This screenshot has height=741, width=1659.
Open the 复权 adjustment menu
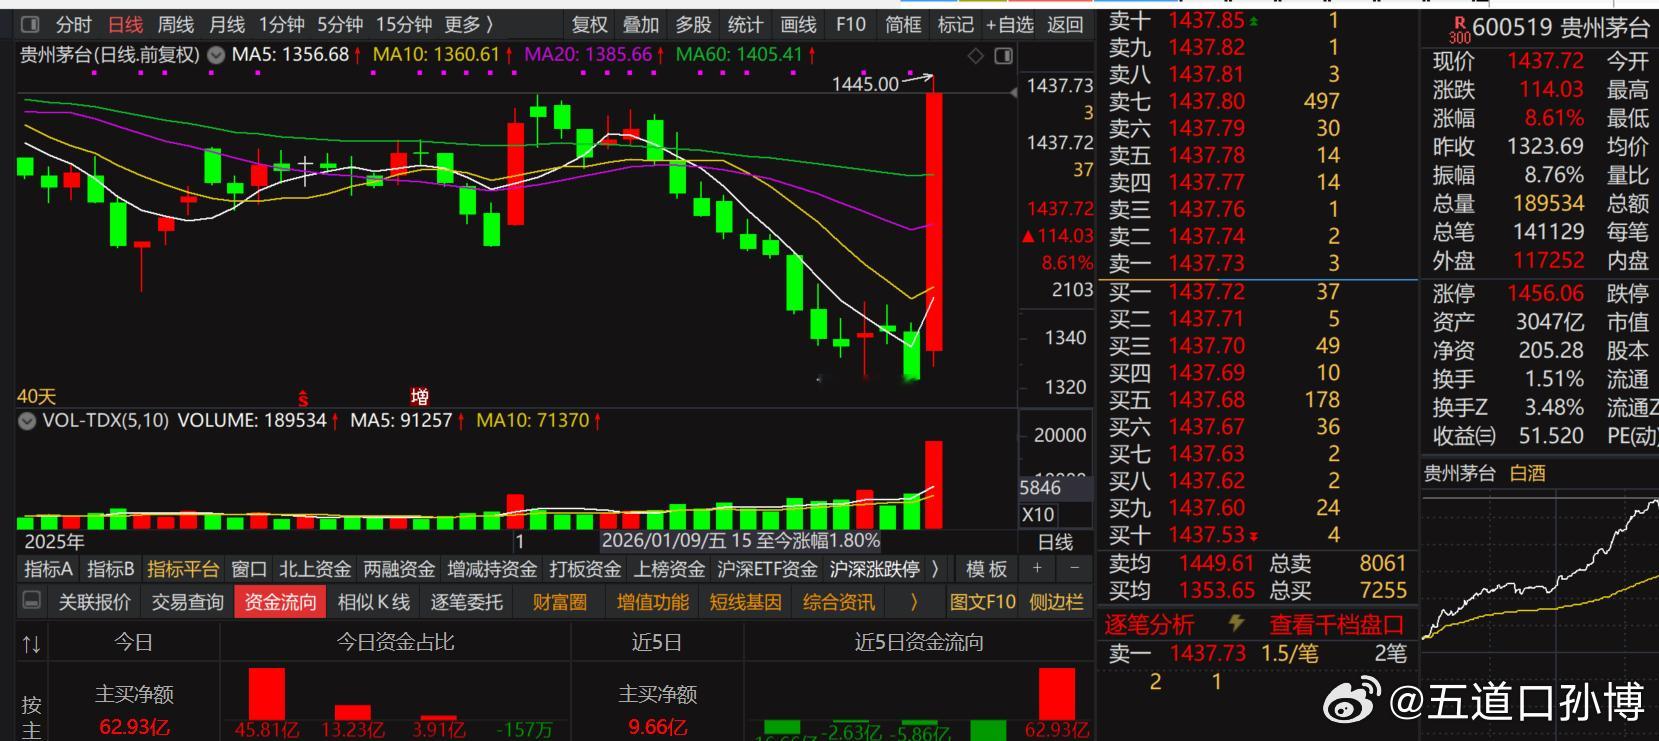589,24
